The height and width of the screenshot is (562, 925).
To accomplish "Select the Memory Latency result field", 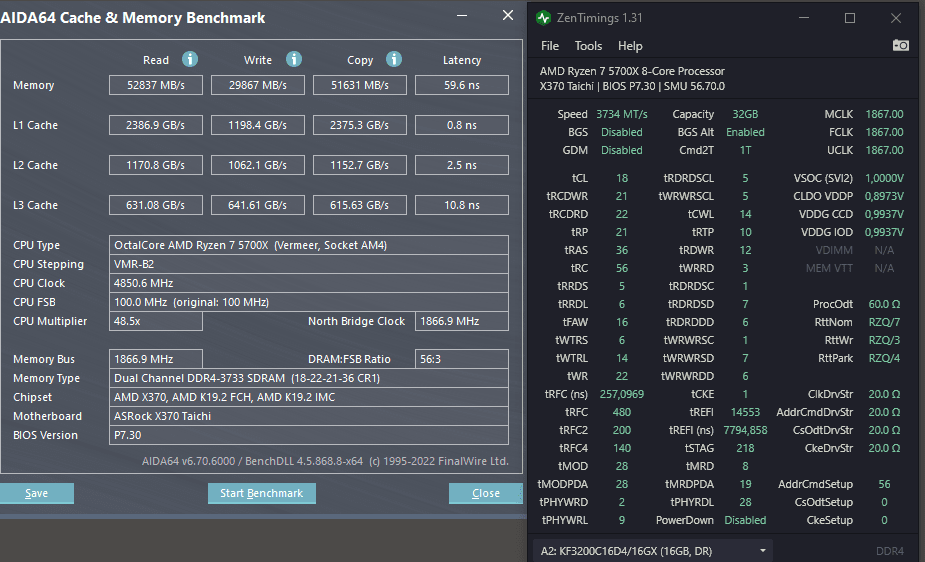I will point(461,85).
